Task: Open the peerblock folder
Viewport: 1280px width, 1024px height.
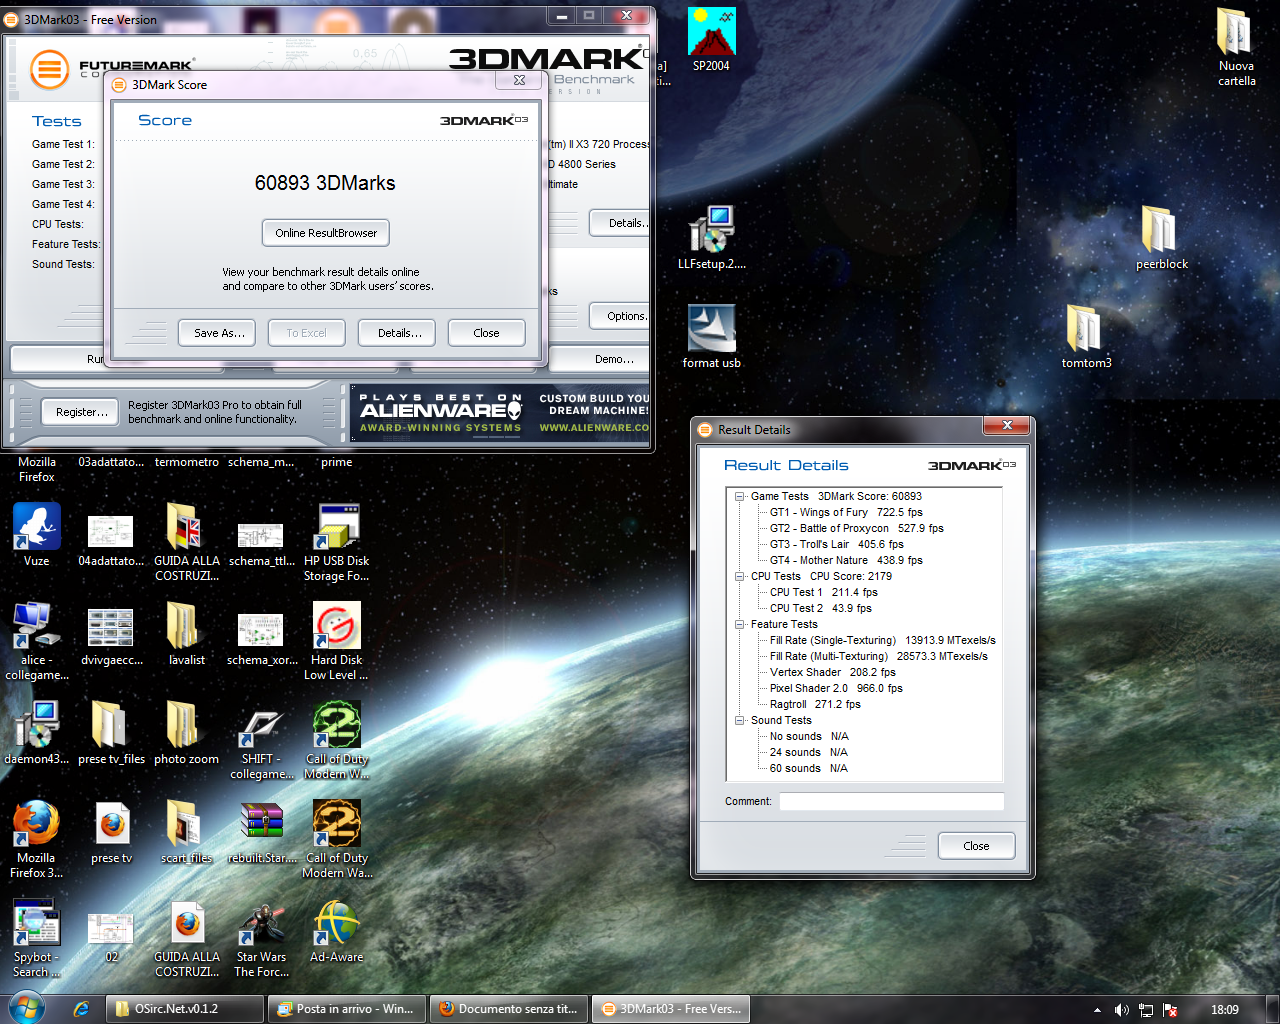Action: point(1161,238)
